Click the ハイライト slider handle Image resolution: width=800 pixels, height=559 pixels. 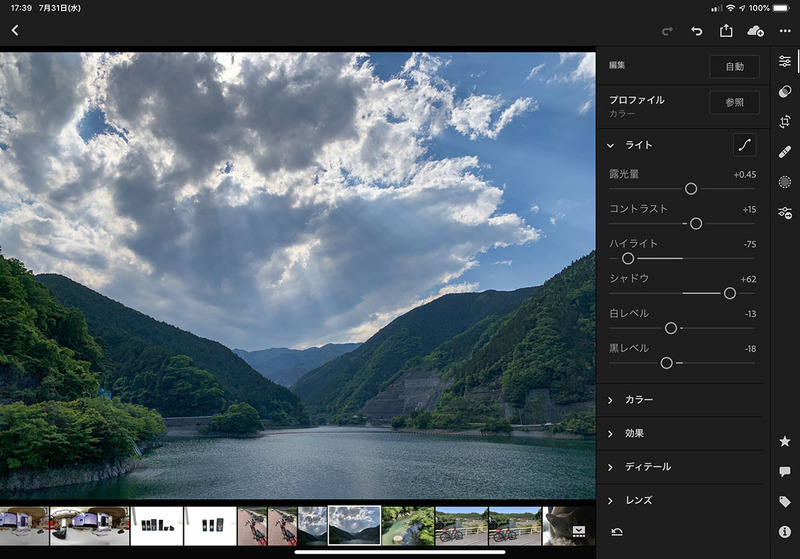[x=628, y=259]
